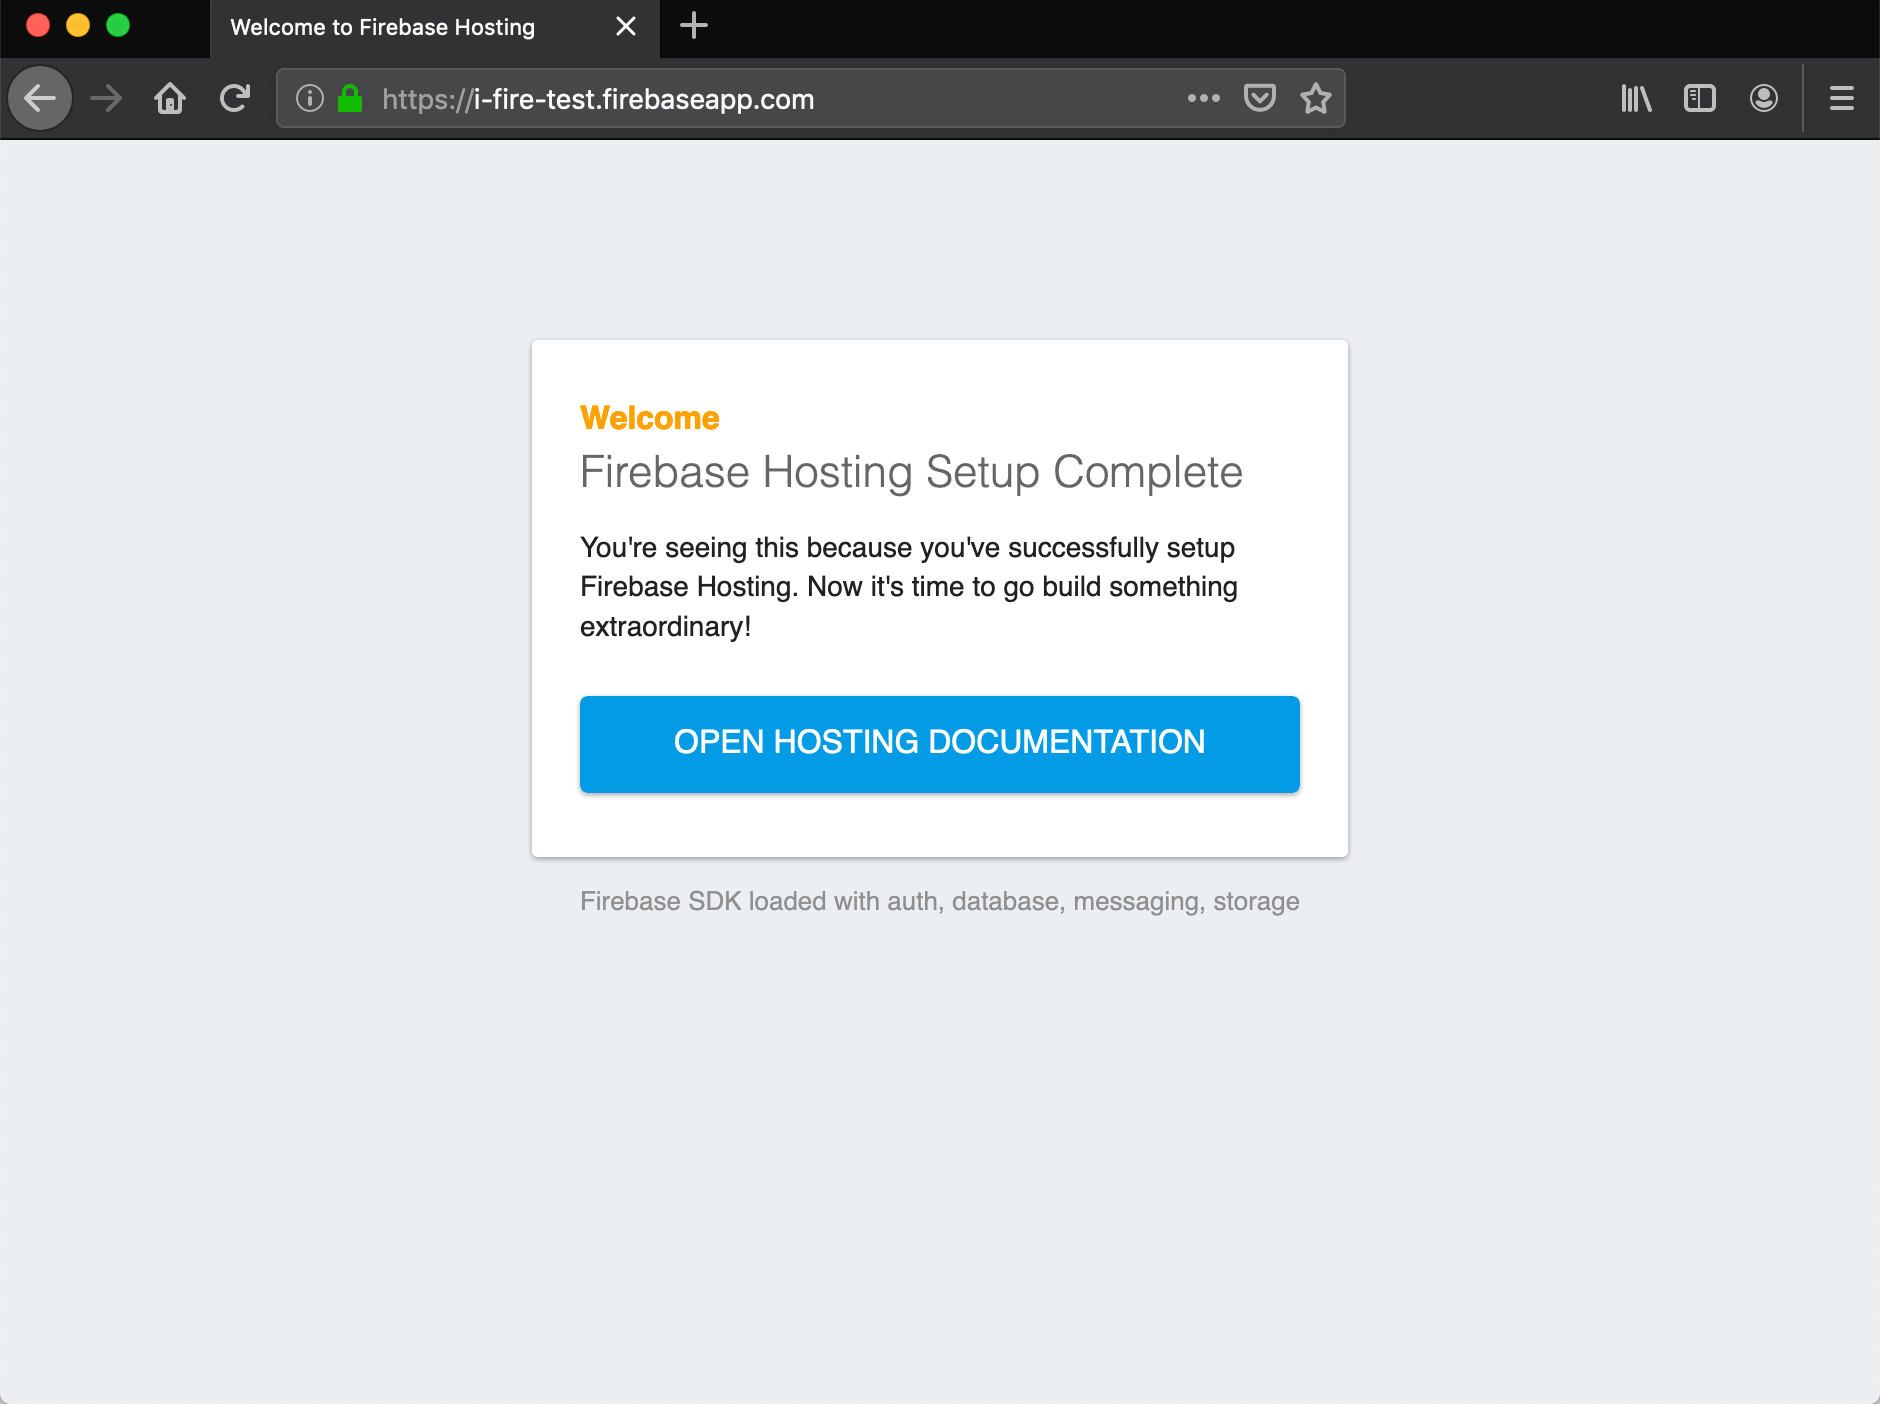Image resolution: width=1880 pixels, height=1404 pixels.
Task: Open the home page icon
Action: 170,98
